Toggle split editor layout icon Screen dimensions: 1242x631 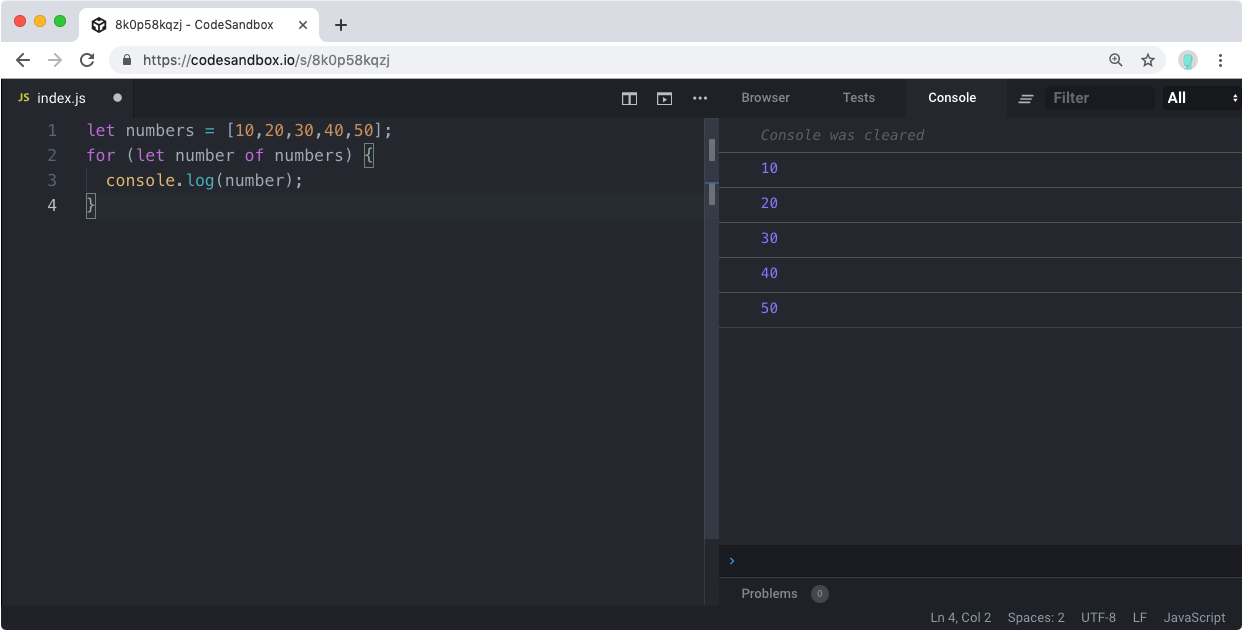[629, 98]
